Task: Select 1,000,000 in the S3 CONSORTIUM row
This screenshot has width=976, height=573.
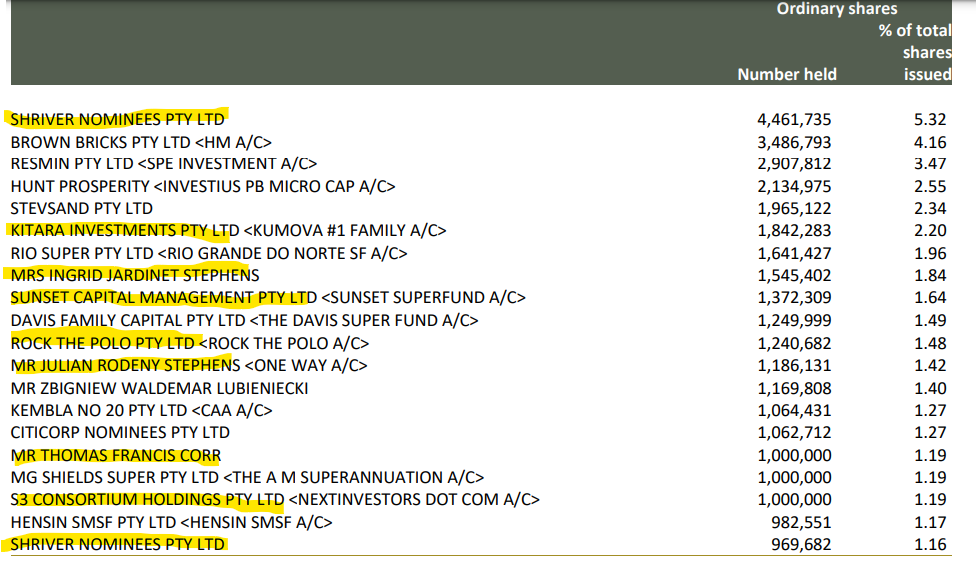Action: click(x=794, y=500)
